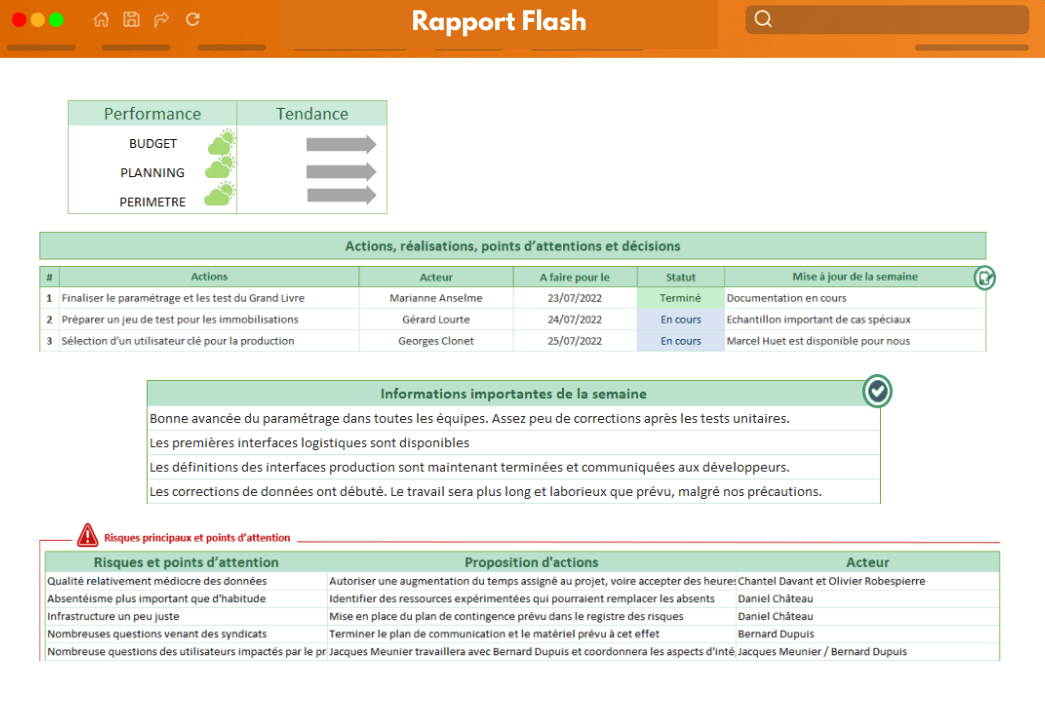Click the magnifier search icon
The image size is (1045, 727).
763,19
